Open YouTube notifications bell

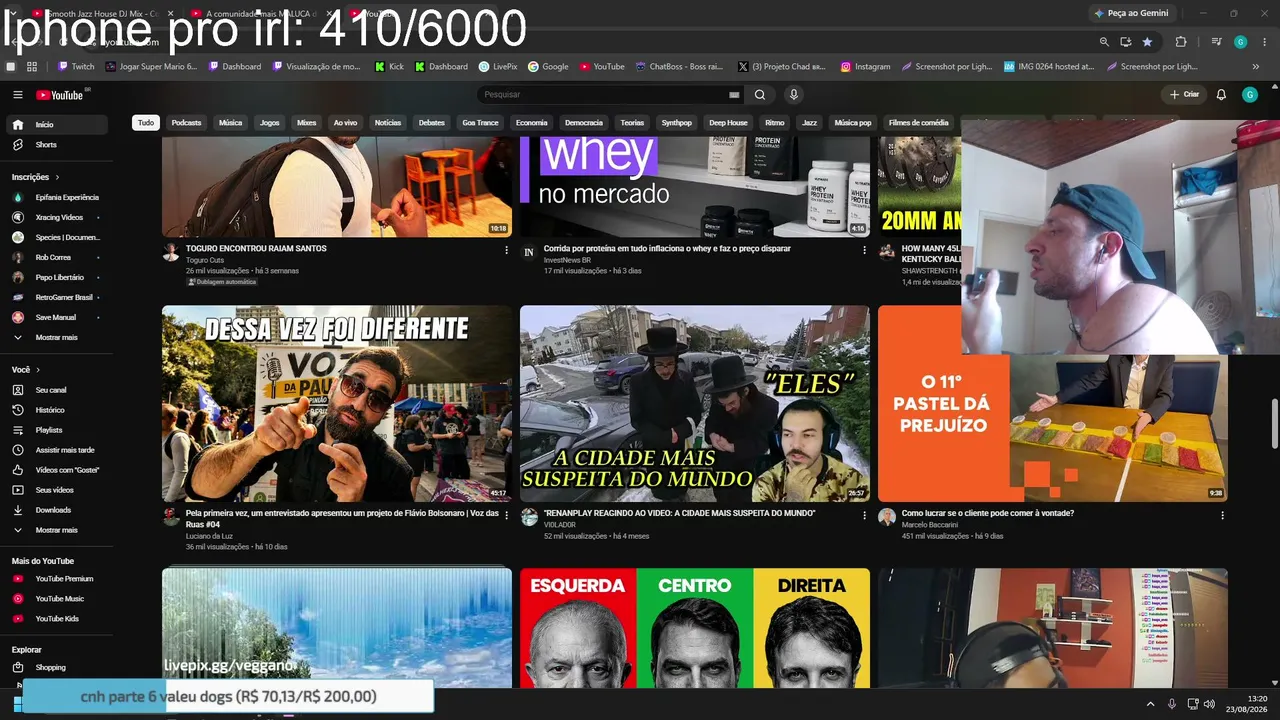click(1221, 95)
